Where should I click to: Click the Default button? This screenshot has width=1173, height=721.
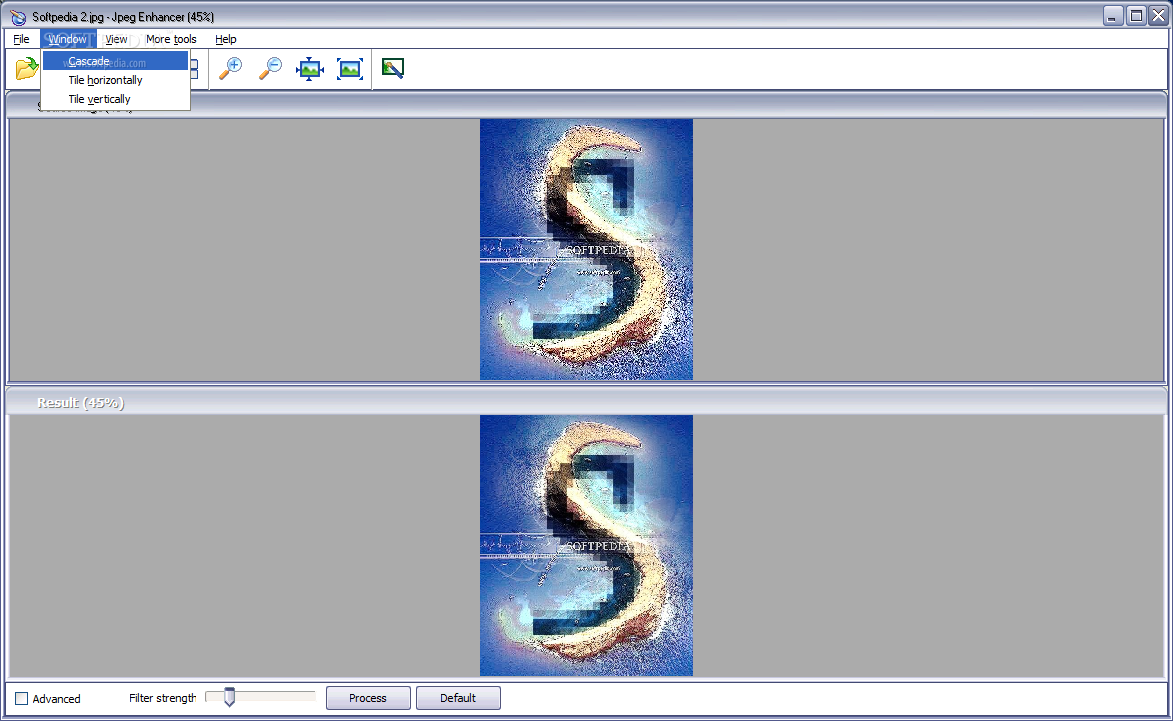458,698
